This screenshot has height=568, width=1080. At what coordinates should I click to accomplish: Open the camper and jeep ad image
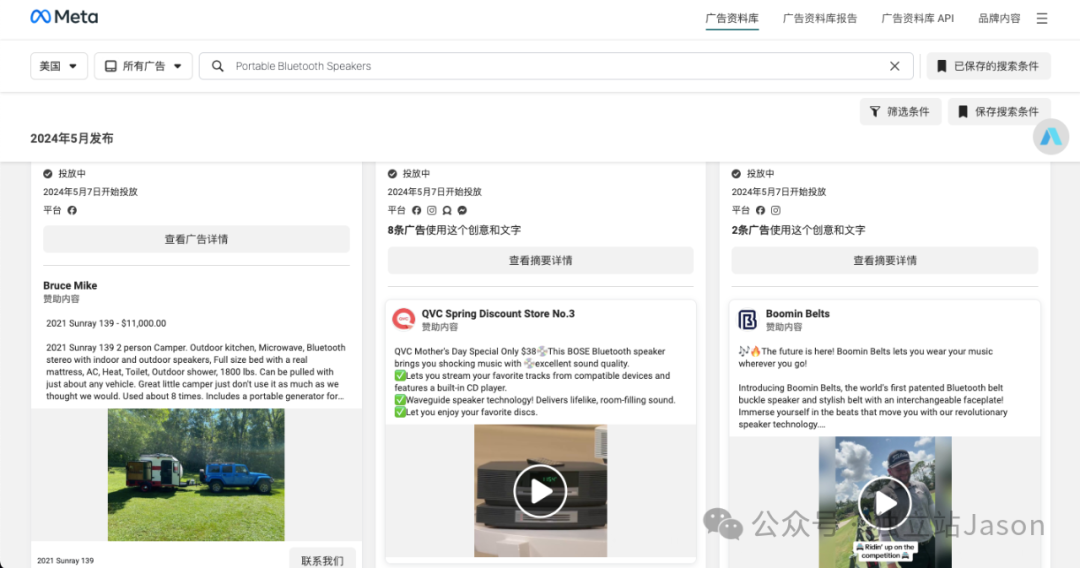196,474
